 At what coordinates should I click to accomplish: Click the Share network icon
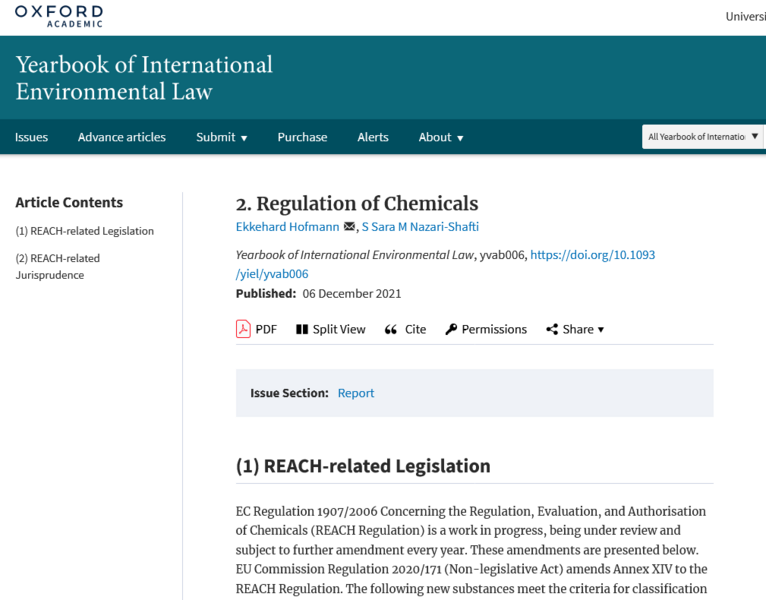coord(552,329)
